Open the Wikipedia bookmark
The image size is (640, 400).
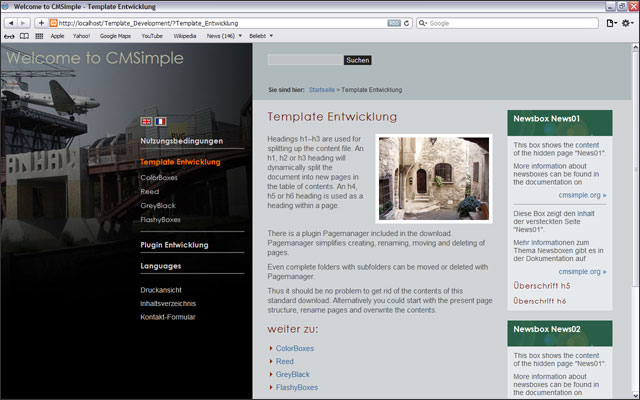coord(184,36)
